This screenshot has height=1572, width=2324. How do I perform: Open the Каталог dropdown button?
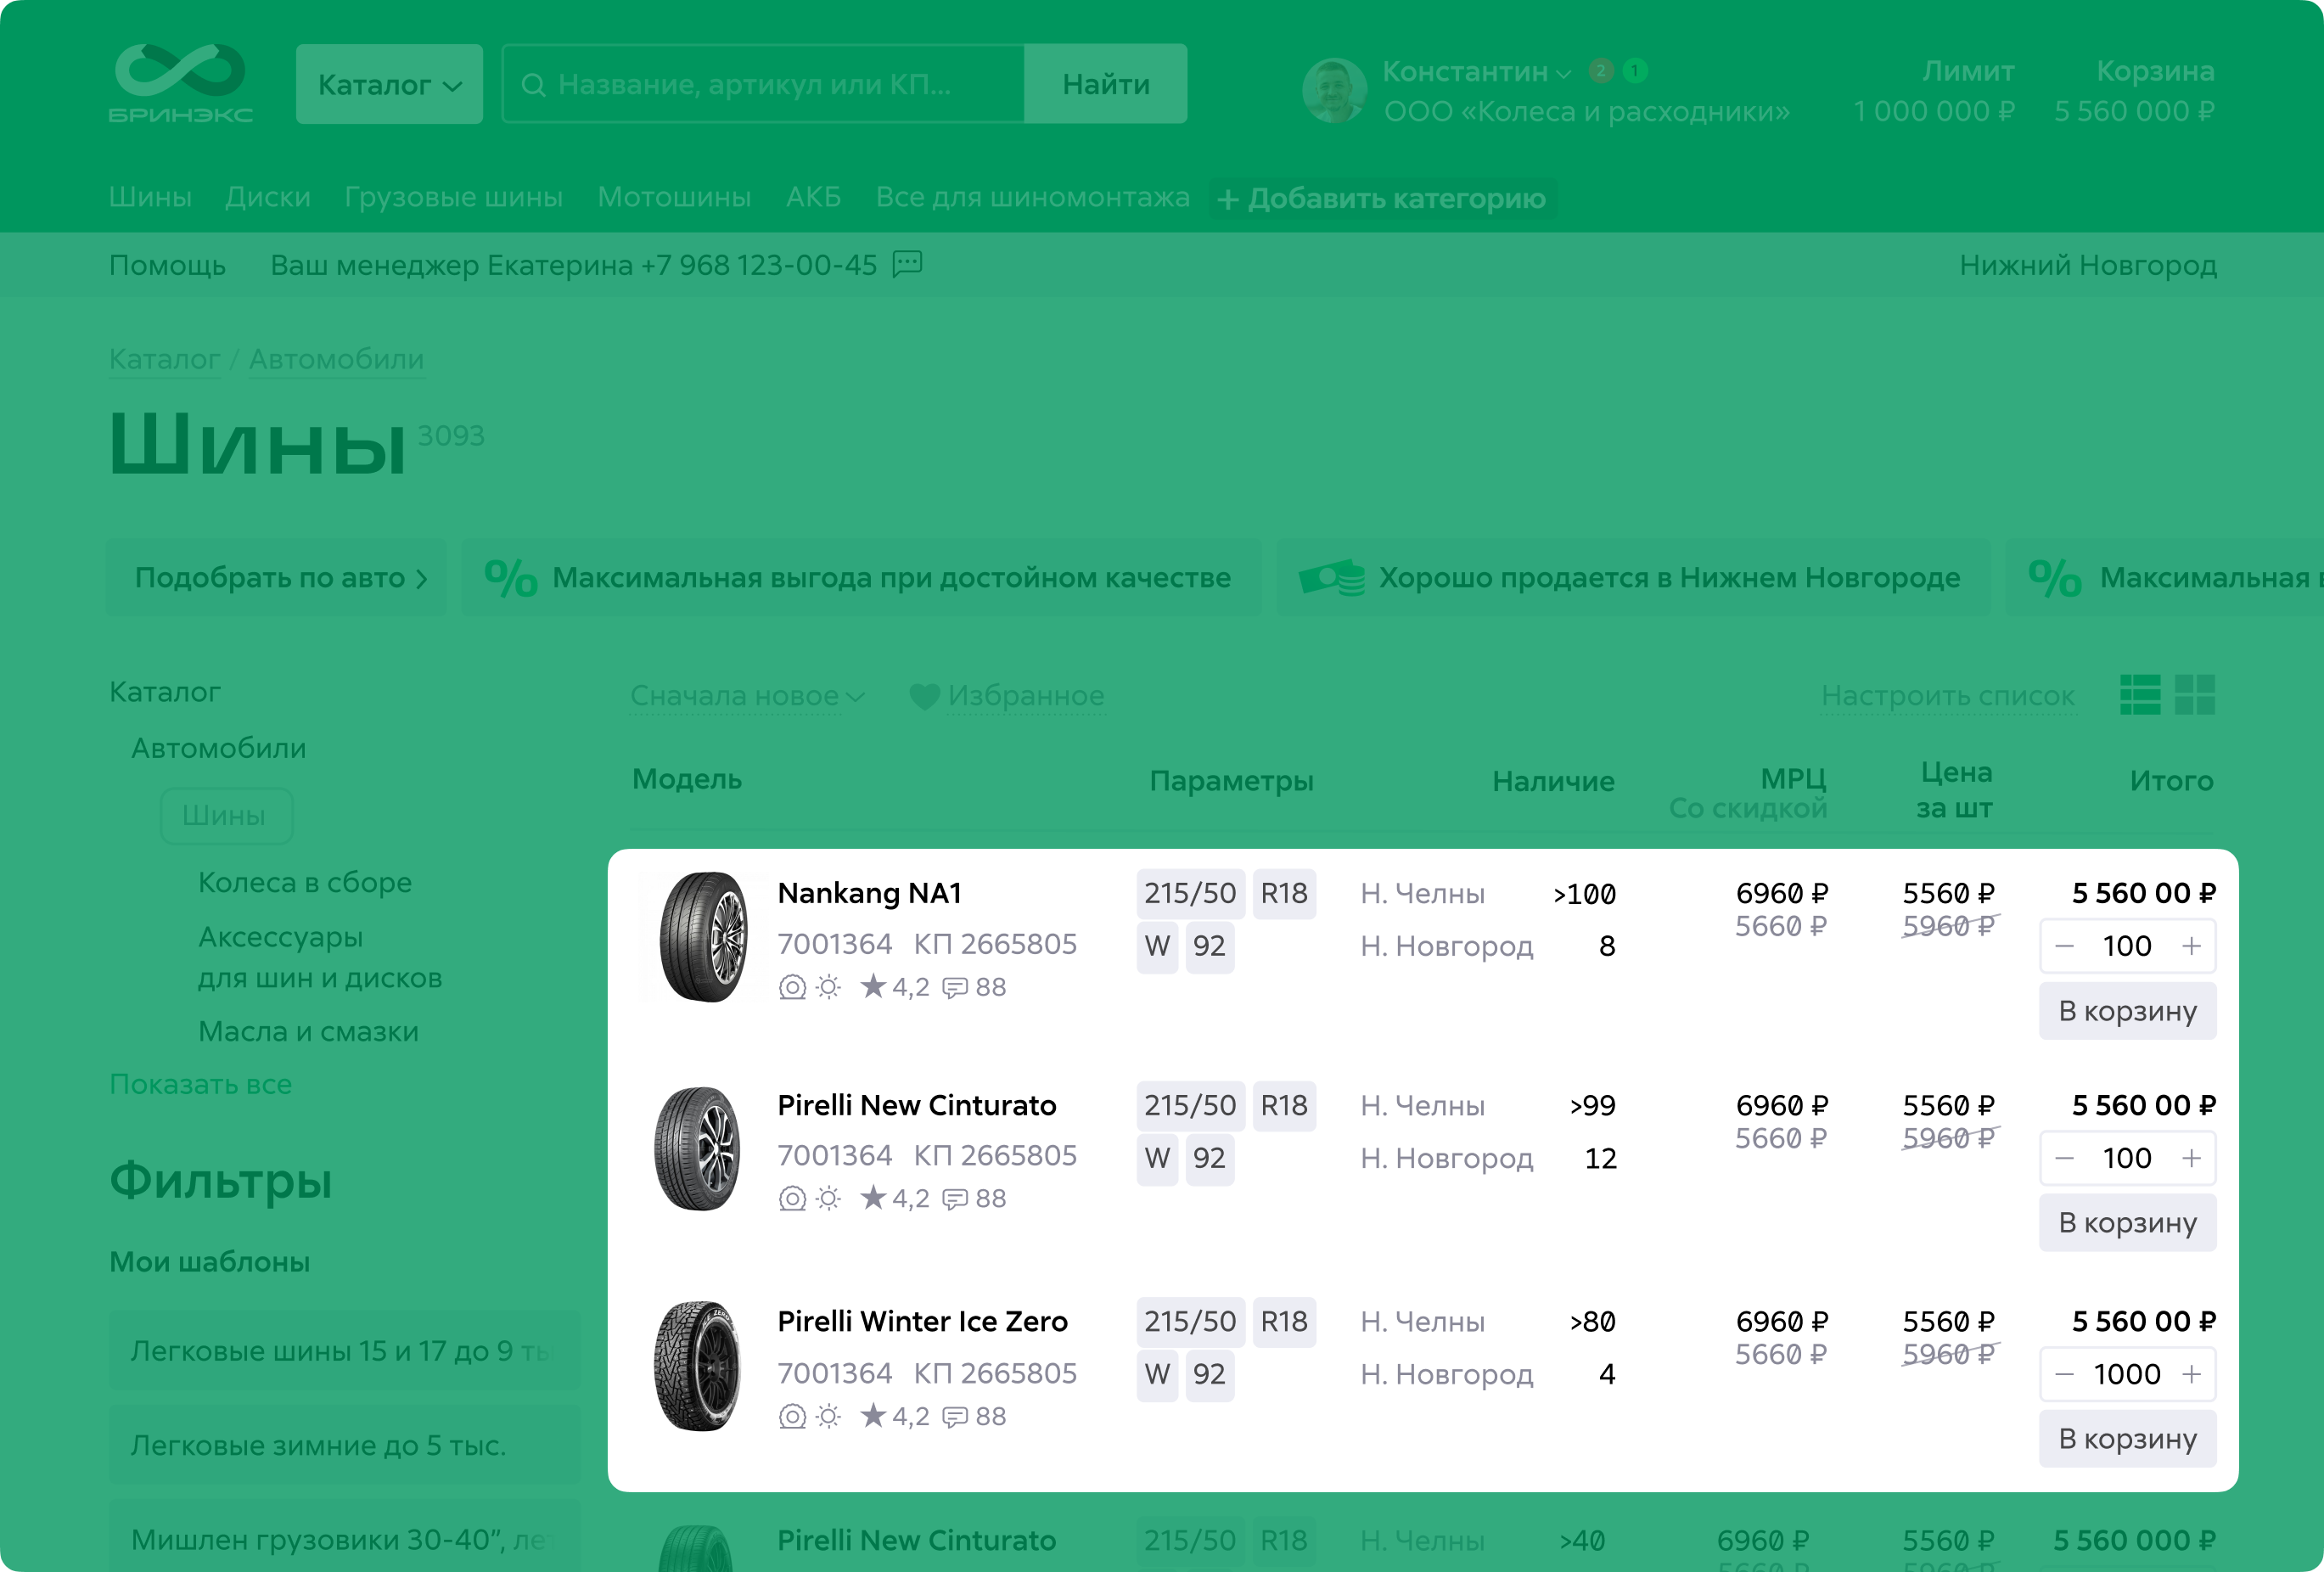point(389,84)
